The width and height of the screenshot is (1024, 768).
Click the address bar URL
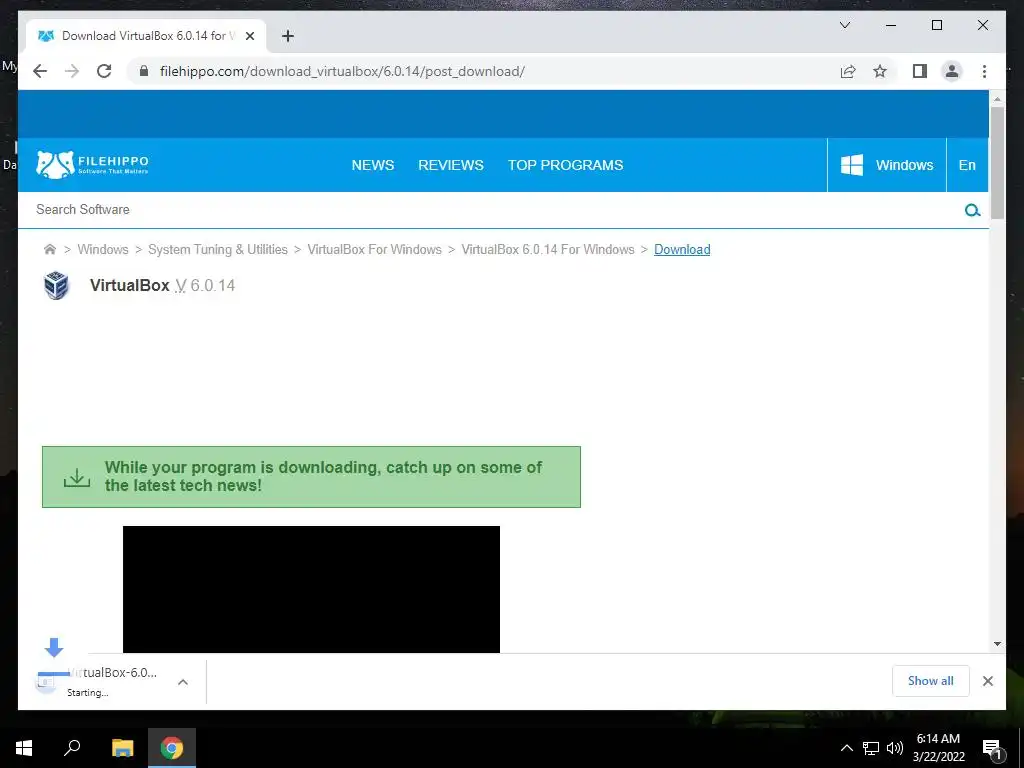[x=342, y=71]
